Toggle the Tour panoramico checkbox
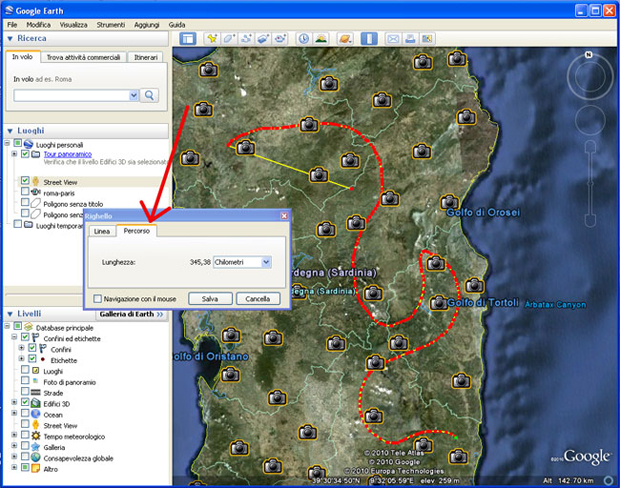The height and width of the screenshot is (488, 620). point(25,154)
